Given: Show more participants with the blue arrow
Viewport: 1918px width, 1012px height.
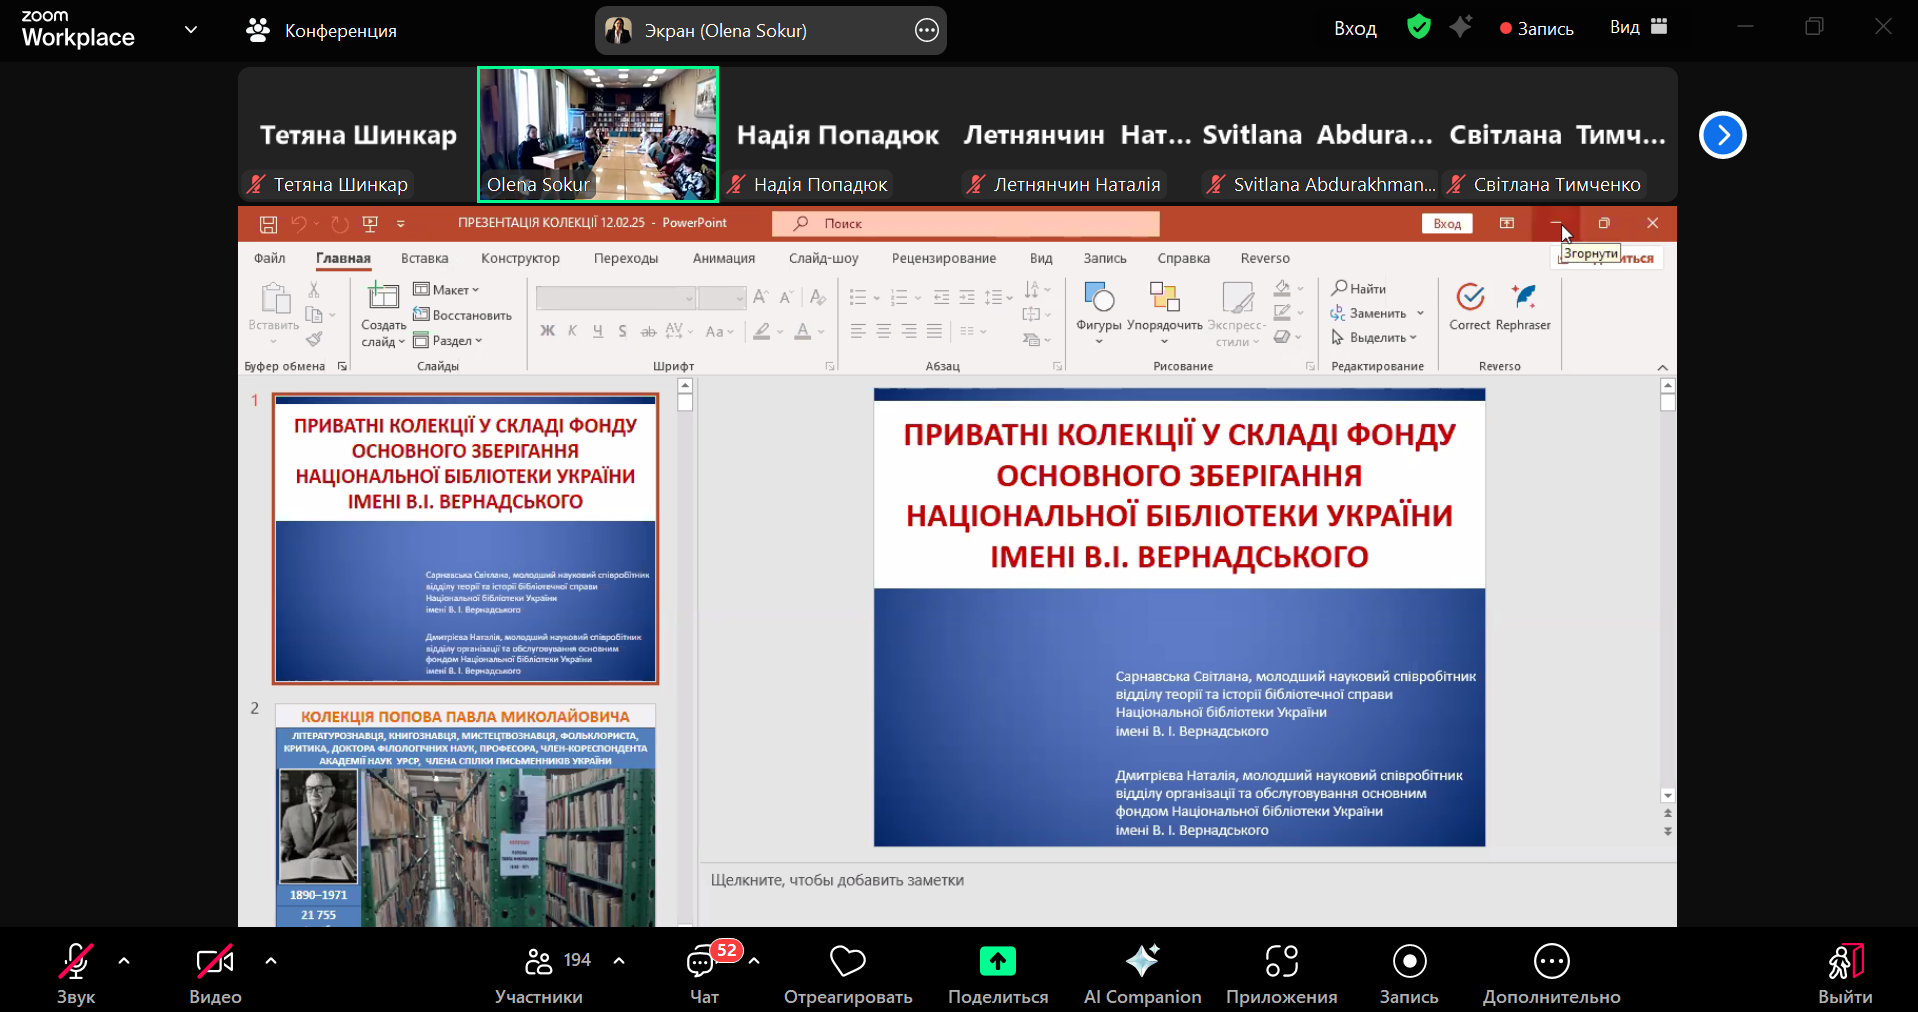Looking at the screenshot, I should coord(1722,135).
